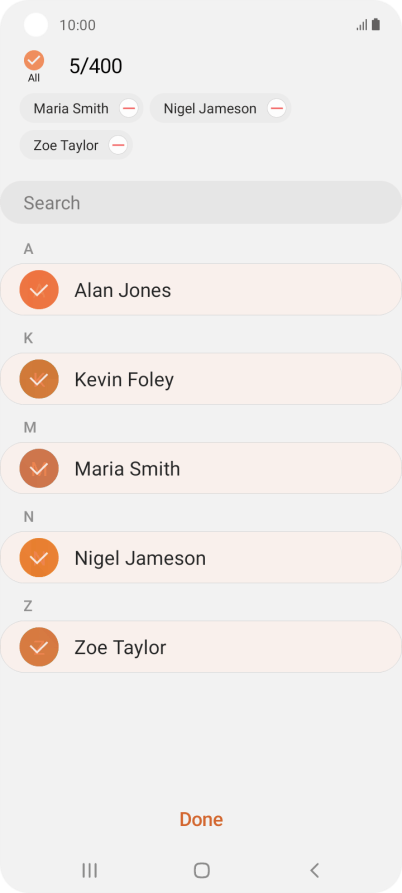Uncheck Alan Jones contact checkmark

(x=39, y=290)
